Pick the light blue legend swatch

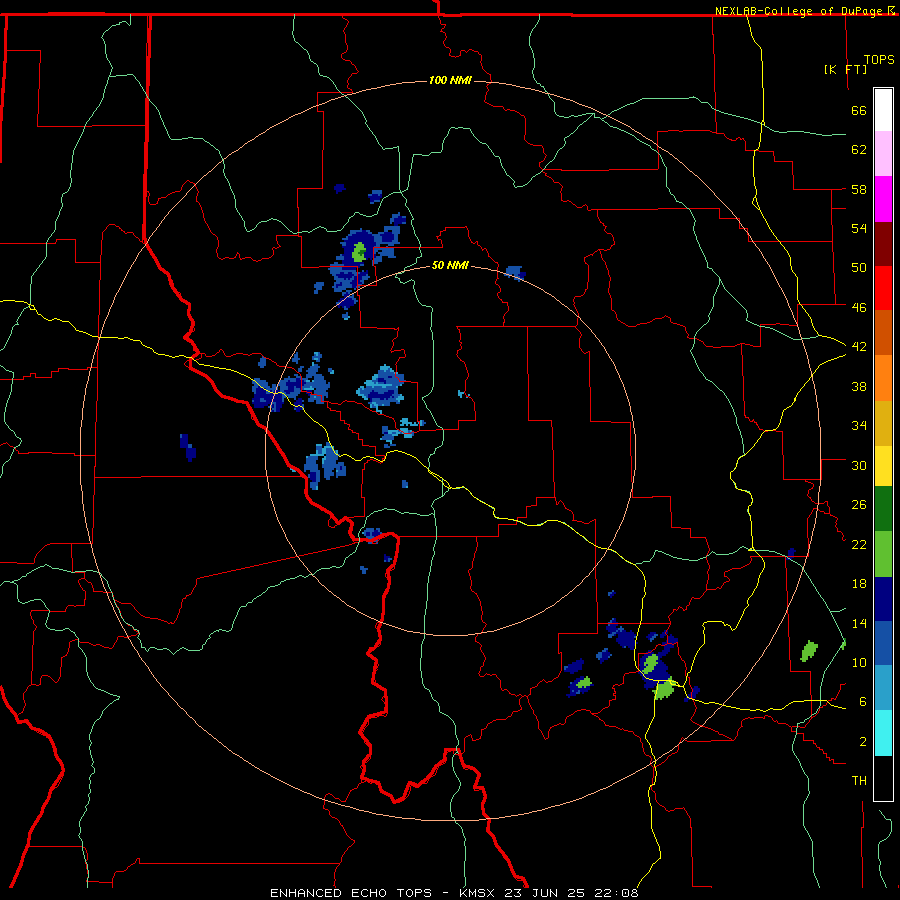point(883,688)
